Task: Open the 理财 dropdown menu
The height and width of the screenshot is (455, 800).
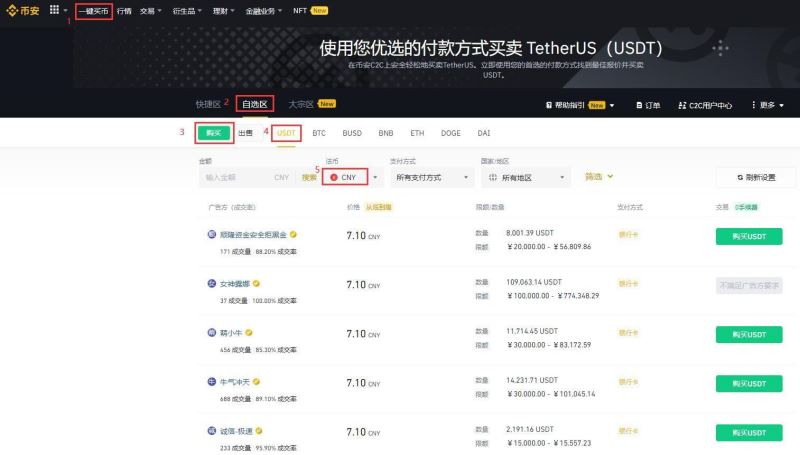Action: point(223,11)
